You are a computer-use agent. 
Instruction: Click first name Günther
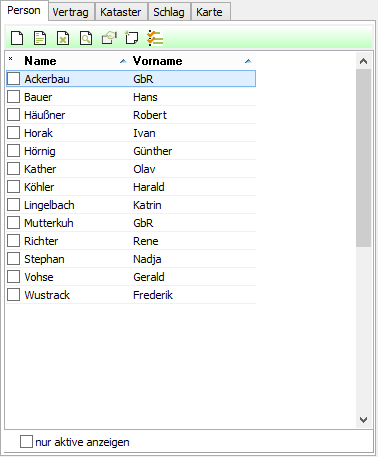(153, 151)
